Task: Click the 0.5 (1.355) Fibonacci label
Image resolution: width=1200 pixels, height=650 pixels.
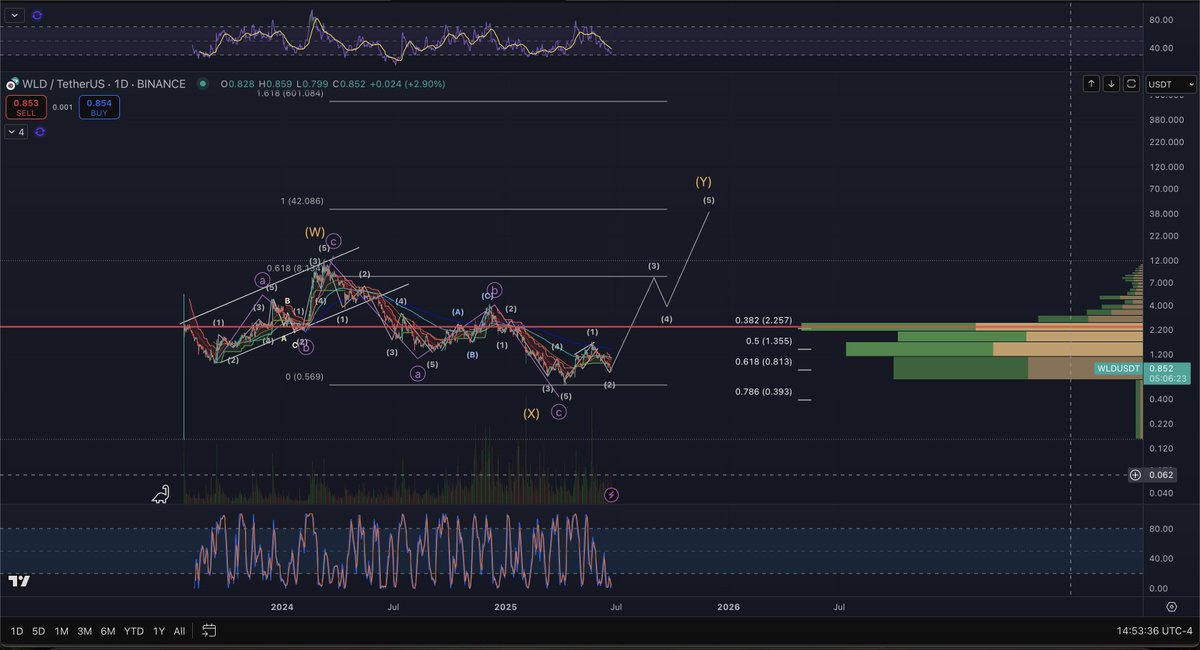Action: point(769,340)
